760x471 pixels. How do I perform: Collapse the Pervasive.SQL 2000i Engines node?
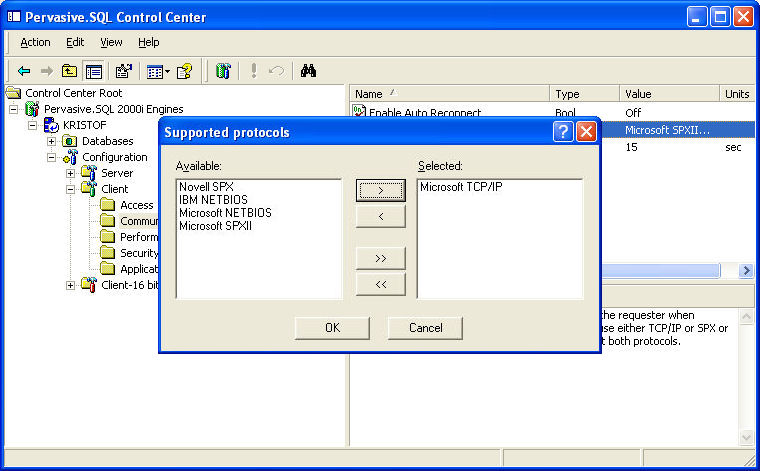coord(14,109)
